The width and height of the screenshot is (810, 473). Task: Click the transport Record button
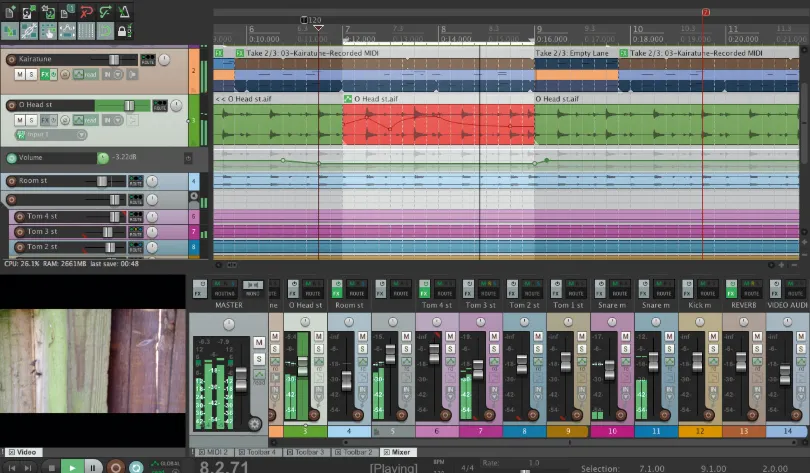[116, 467]
